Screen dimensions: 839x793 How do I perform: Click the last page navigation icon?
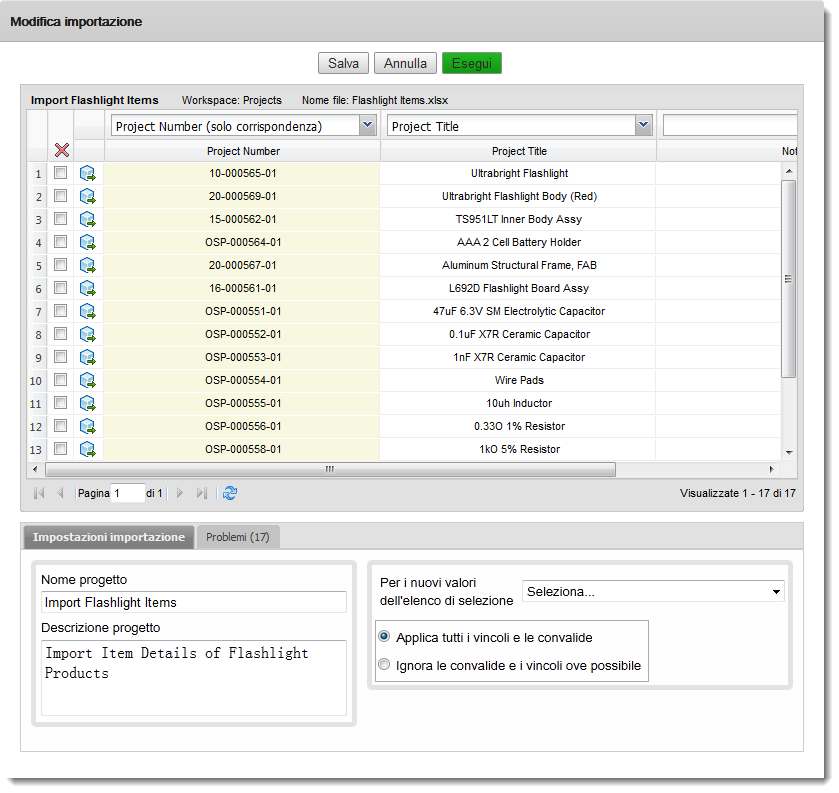tap(201, 492)
